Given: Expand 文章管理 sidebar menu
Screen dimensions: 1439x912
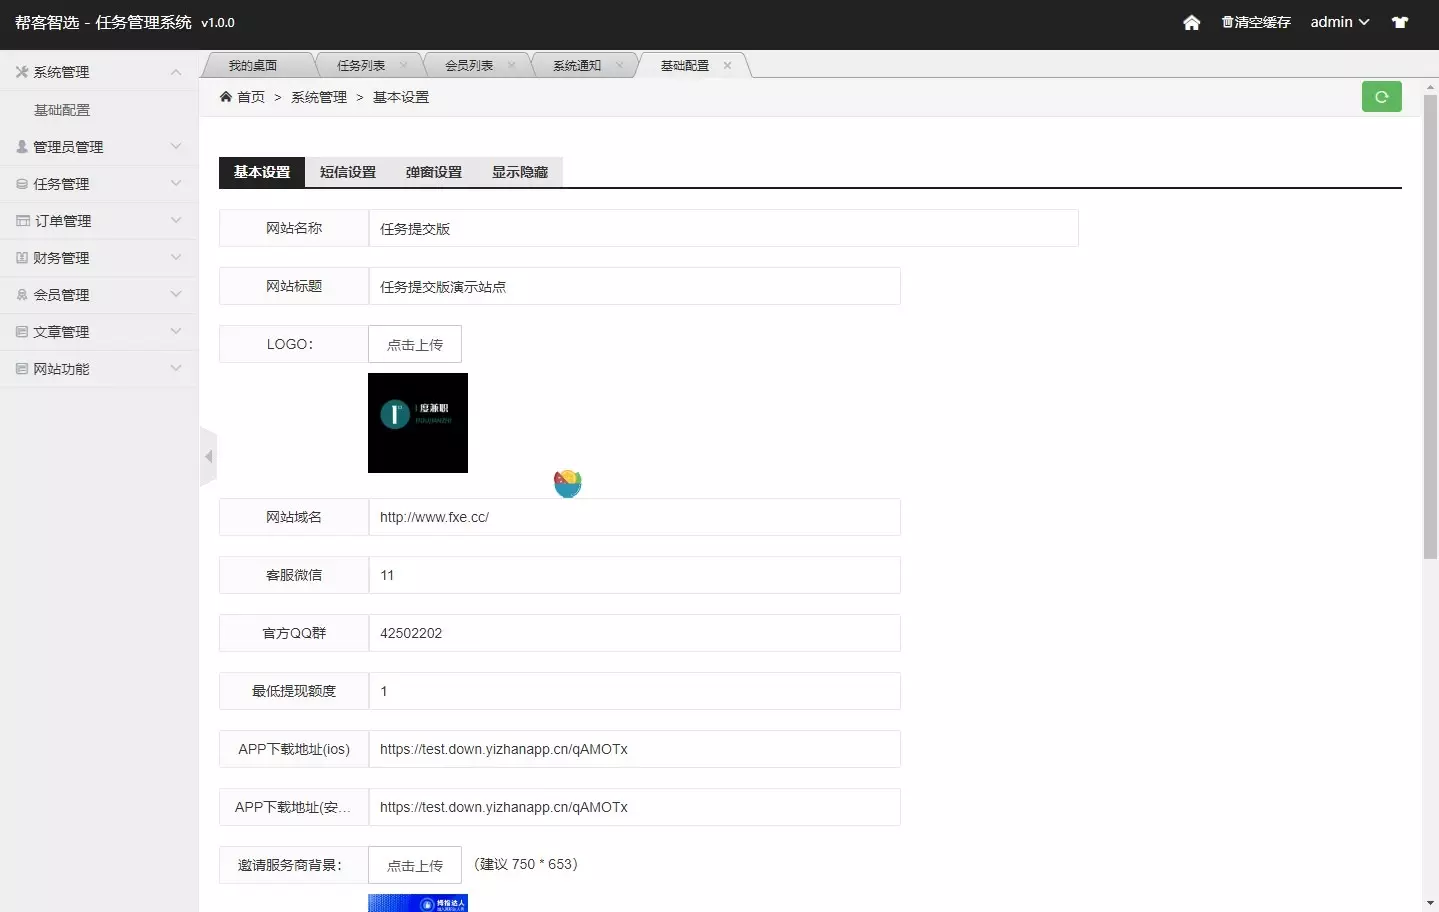Looking at the screenshot, I should (x=99, y=332).
